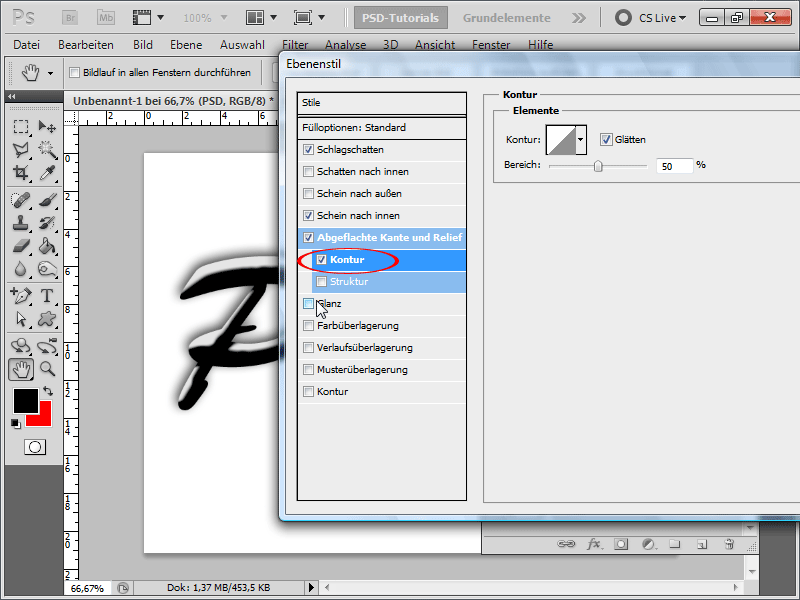
Task: Enable the Struktur checkbox
Action: tap(321, 281)
